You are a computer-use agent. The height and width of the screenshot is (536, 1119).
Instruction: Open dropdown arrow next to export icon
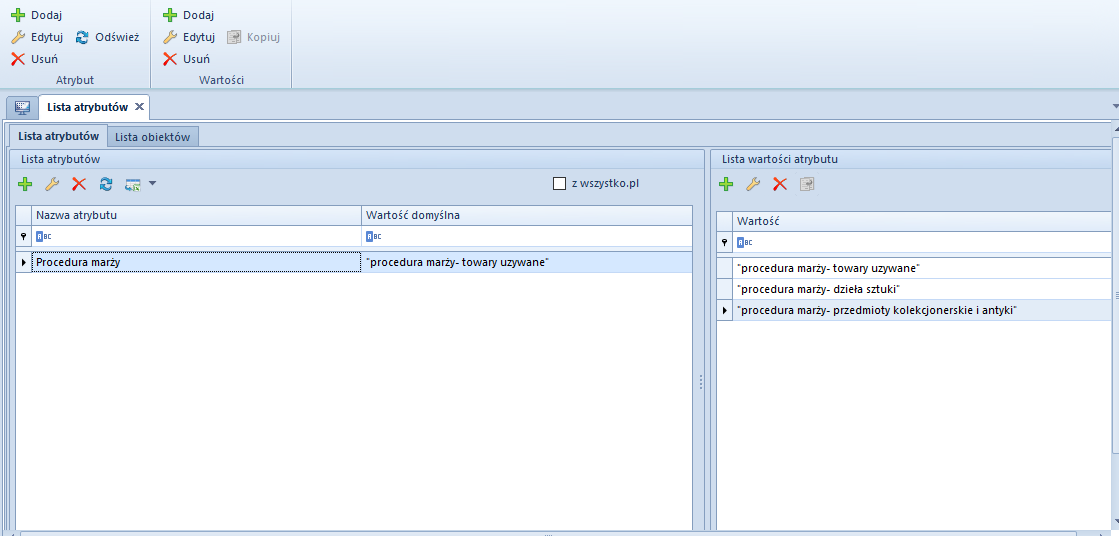pyautogui.click(x=152, y=183)
